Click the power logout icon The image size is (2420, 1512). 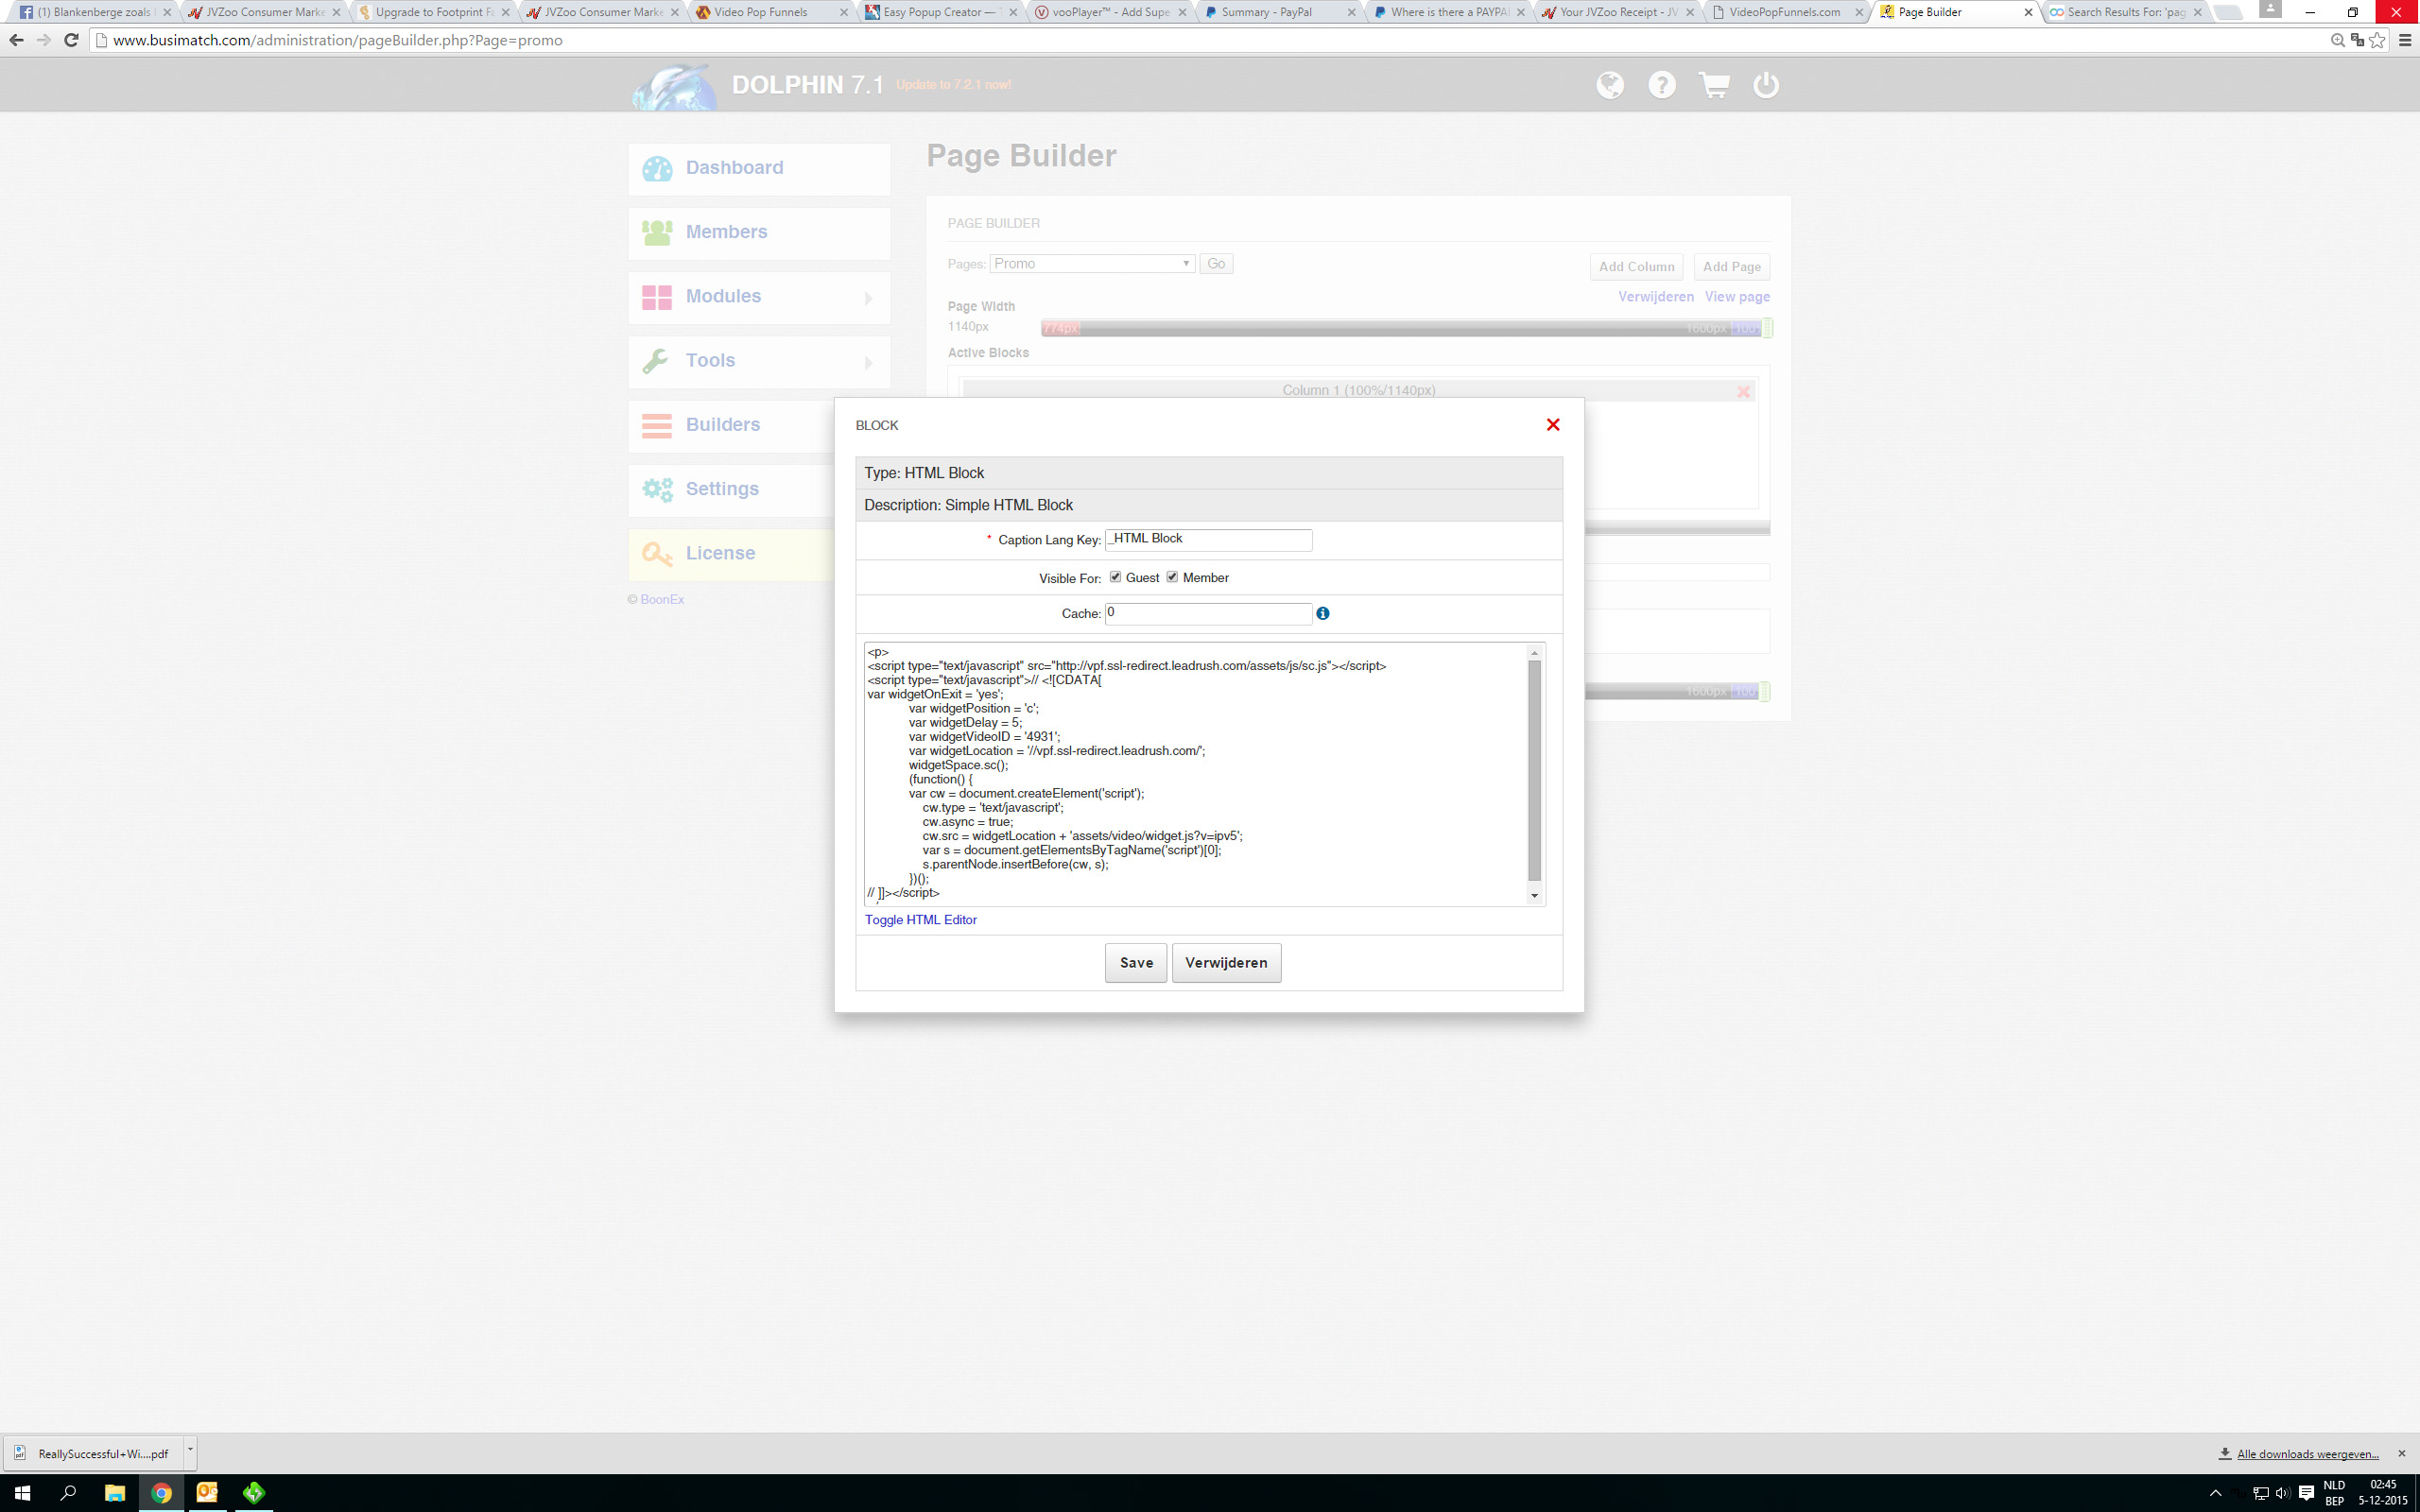(x=1766, y=85)
